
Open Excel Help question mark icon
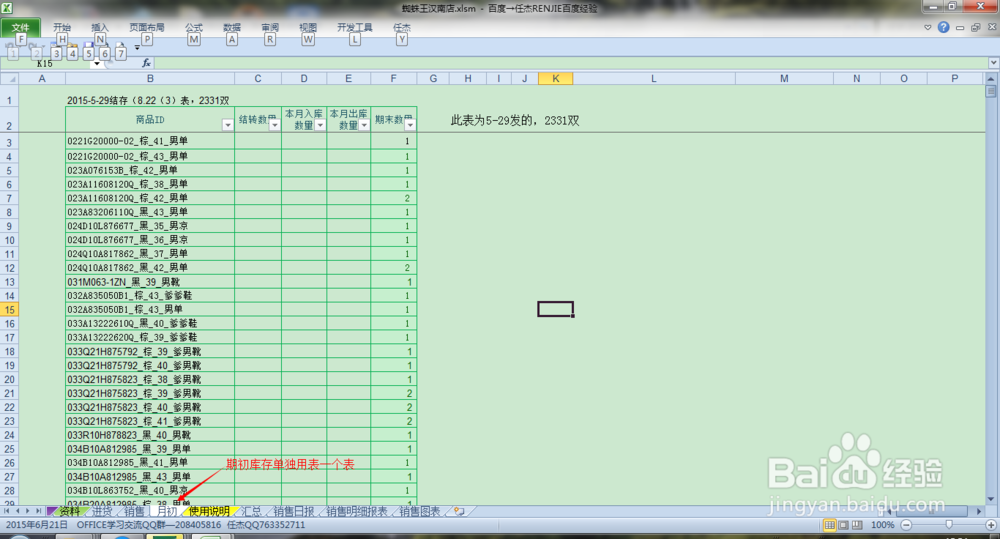pos(943,27)
